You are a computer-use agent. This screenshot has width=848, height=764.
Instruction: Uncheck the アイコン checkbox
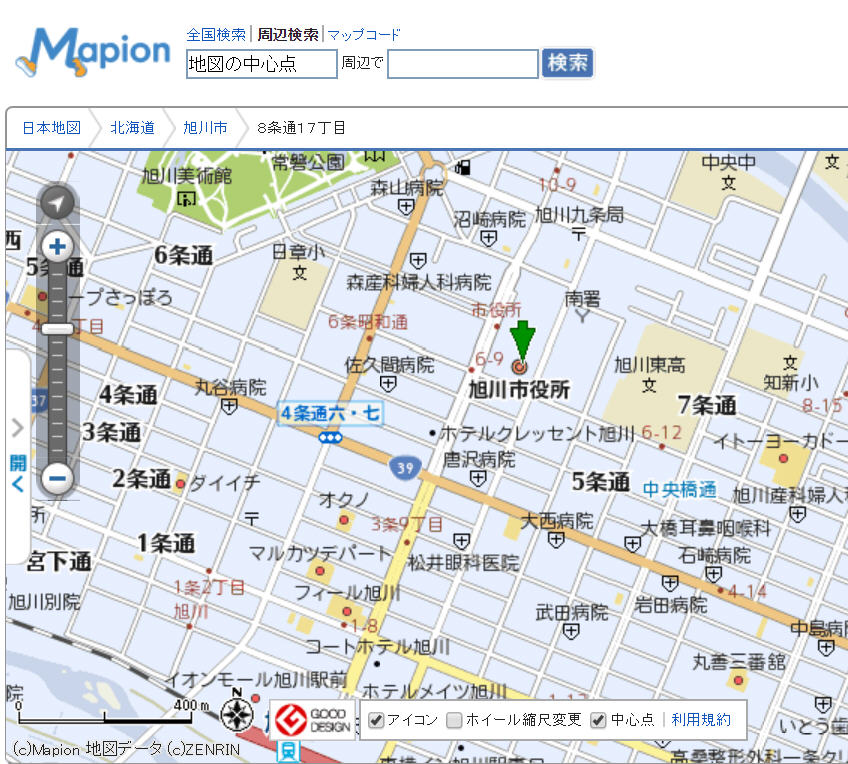click(x=377, y=720)
